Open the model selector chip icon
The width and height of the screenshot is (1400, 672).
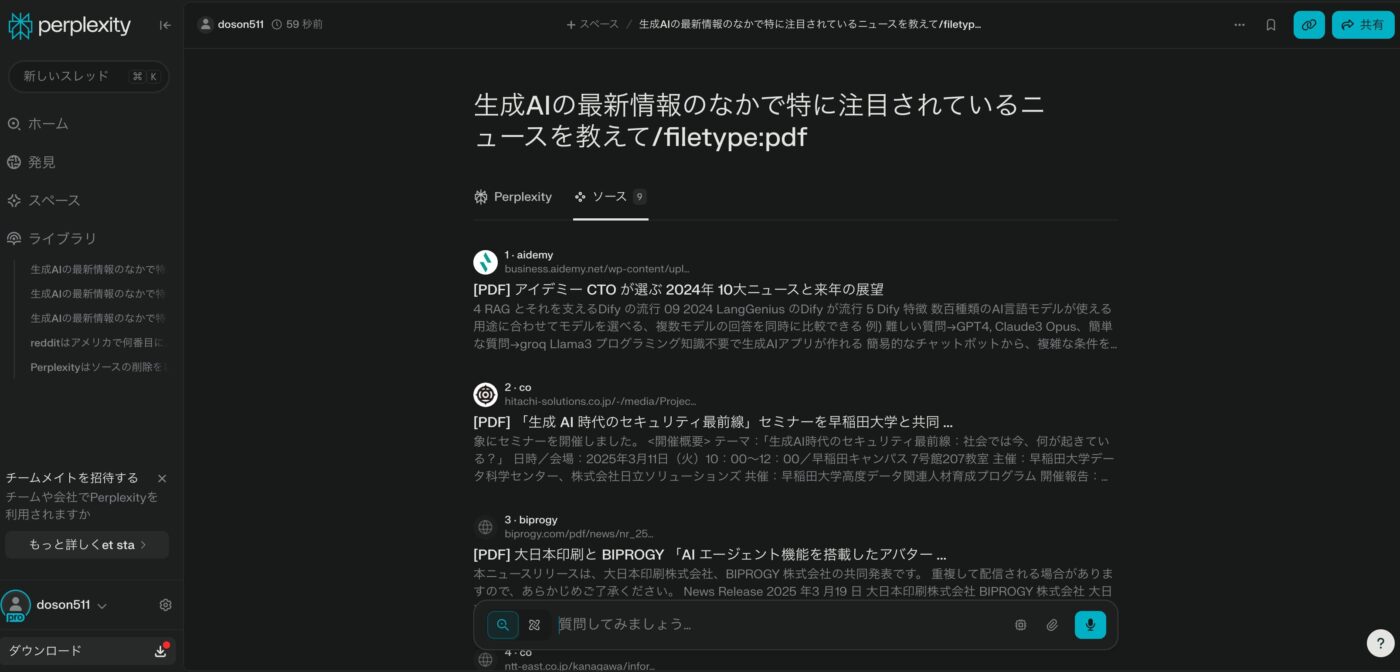coord(1020,625)
